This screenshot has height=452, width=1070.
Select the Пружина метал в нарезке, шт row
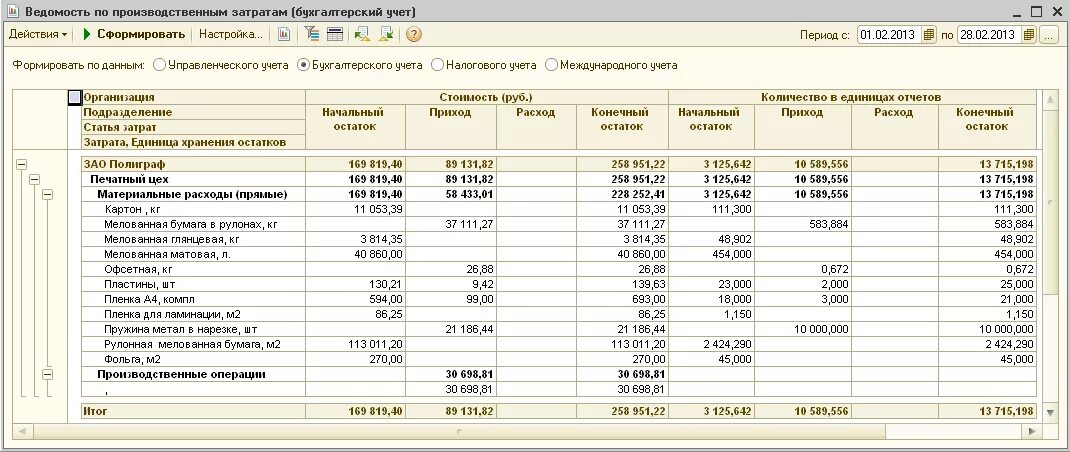[x=559, y=329]
